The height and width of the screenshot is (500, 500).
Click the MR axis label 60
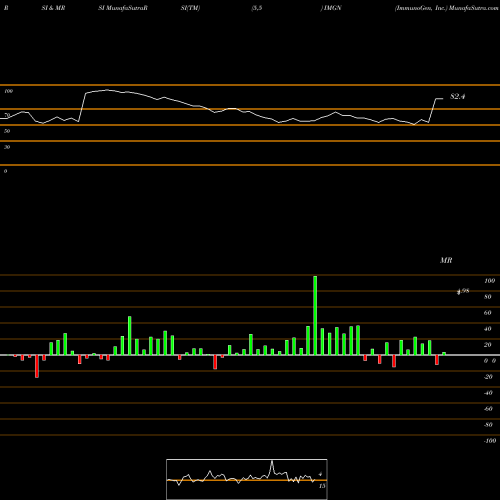488,313
